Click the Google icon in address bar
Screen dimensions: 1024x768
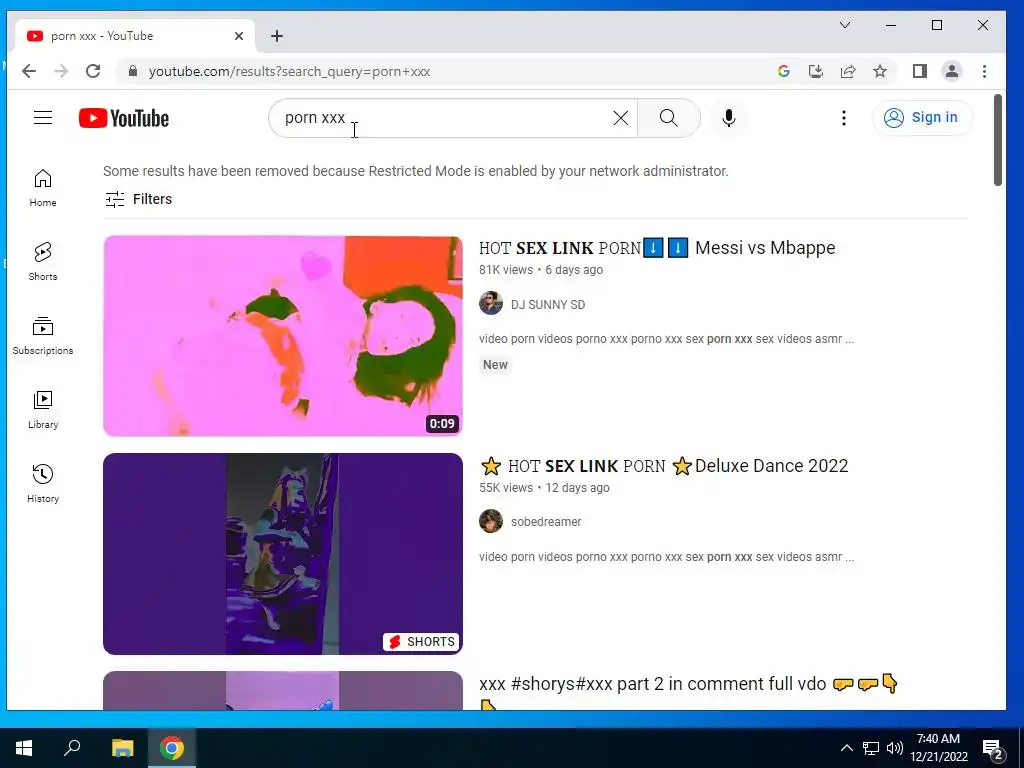coord(784,71)
